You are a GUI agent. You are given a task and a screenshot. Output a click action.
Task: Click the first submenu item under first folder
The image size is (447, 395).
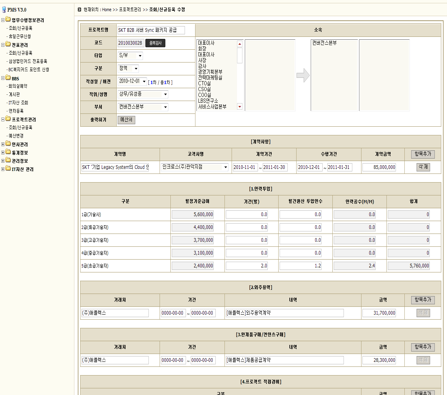pyautogui.click(x=20, y=28)
